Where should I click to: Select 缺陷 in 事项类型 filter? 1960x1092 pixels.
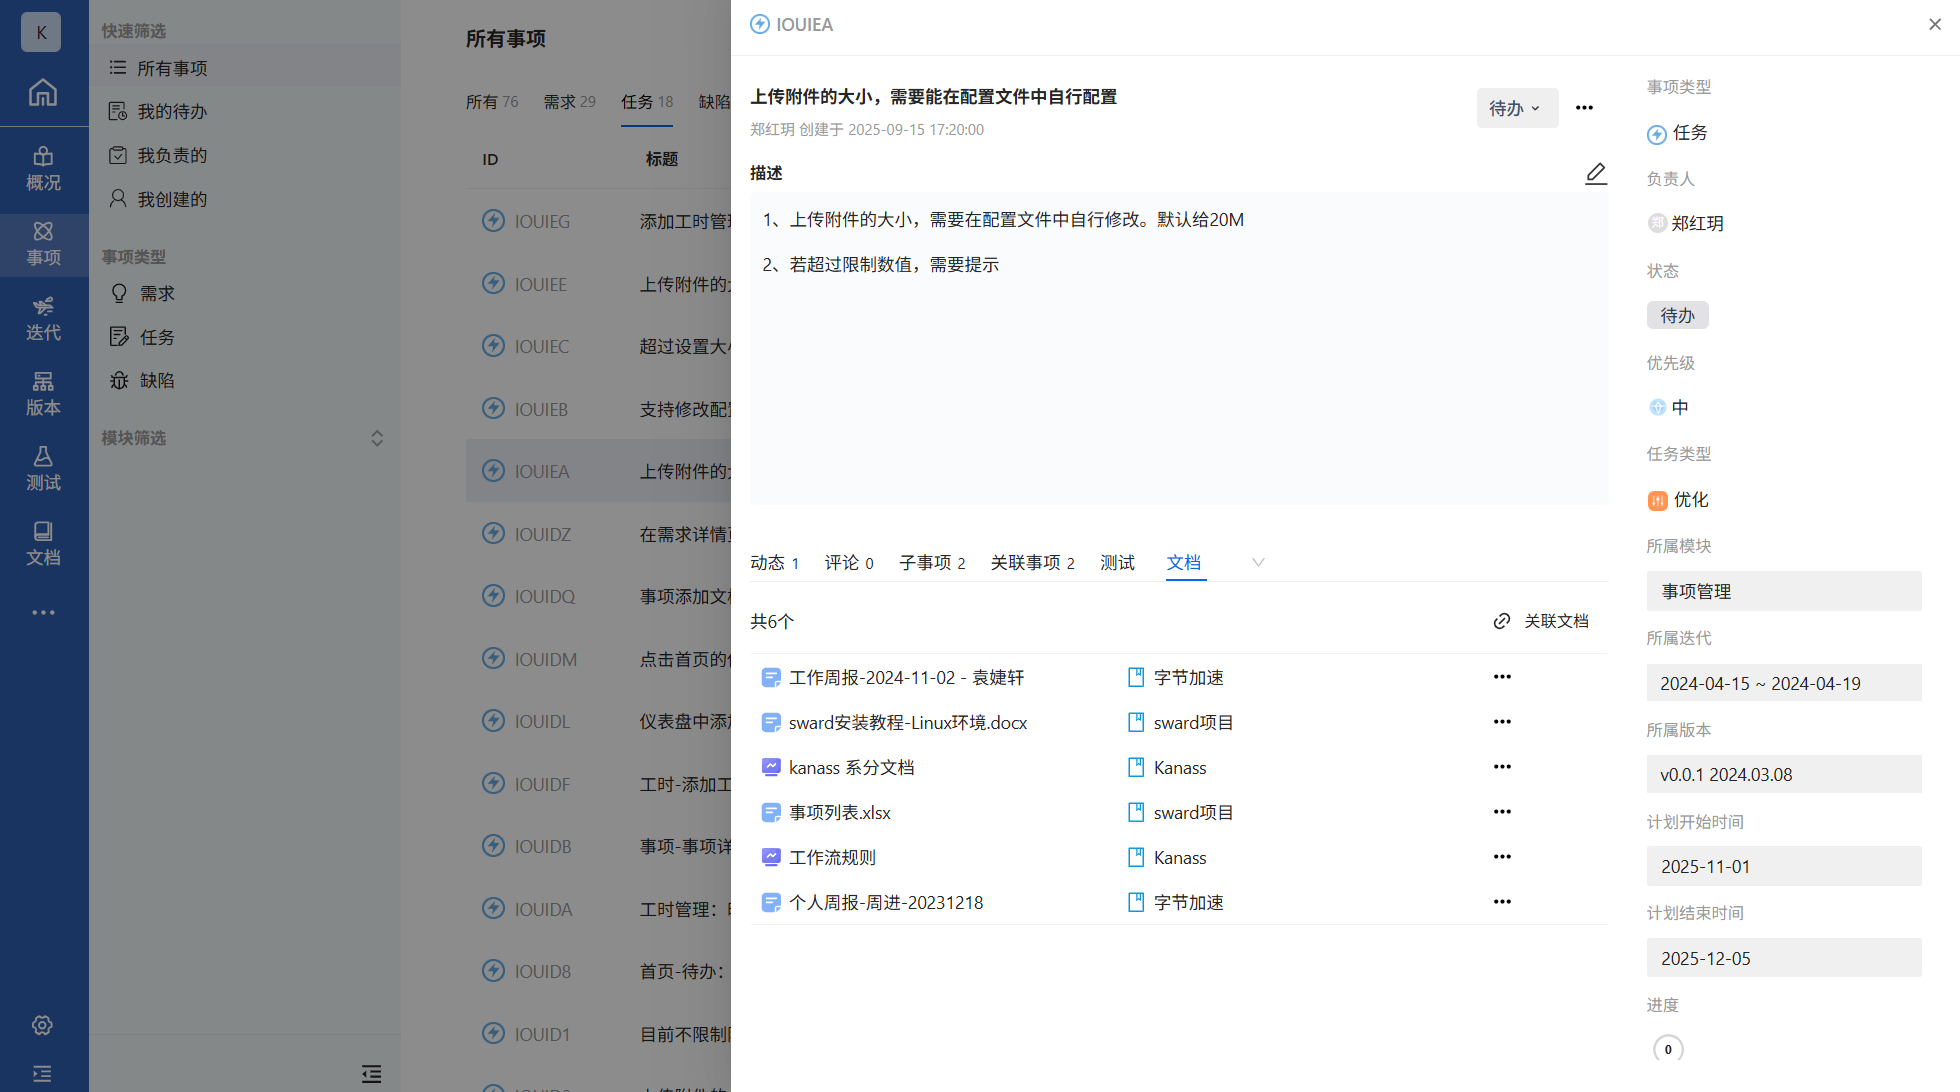pos(157,380)
